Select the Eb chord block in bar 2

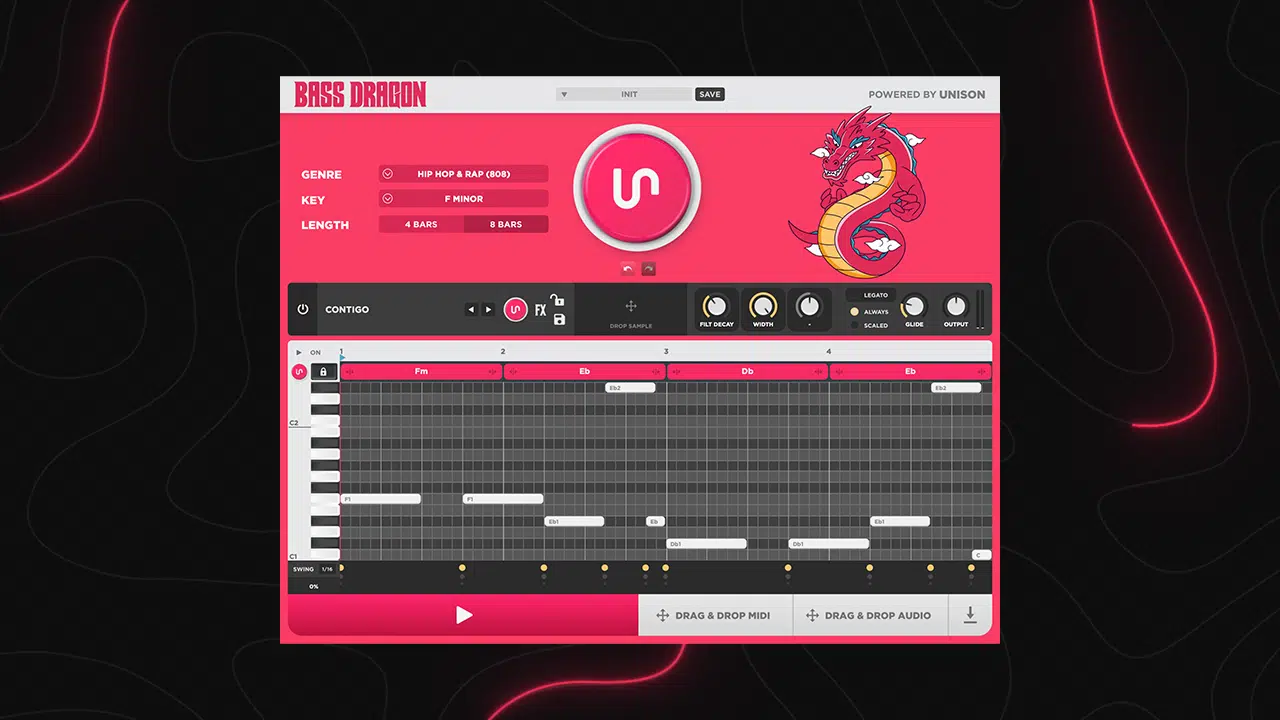[x=585, y=371]
